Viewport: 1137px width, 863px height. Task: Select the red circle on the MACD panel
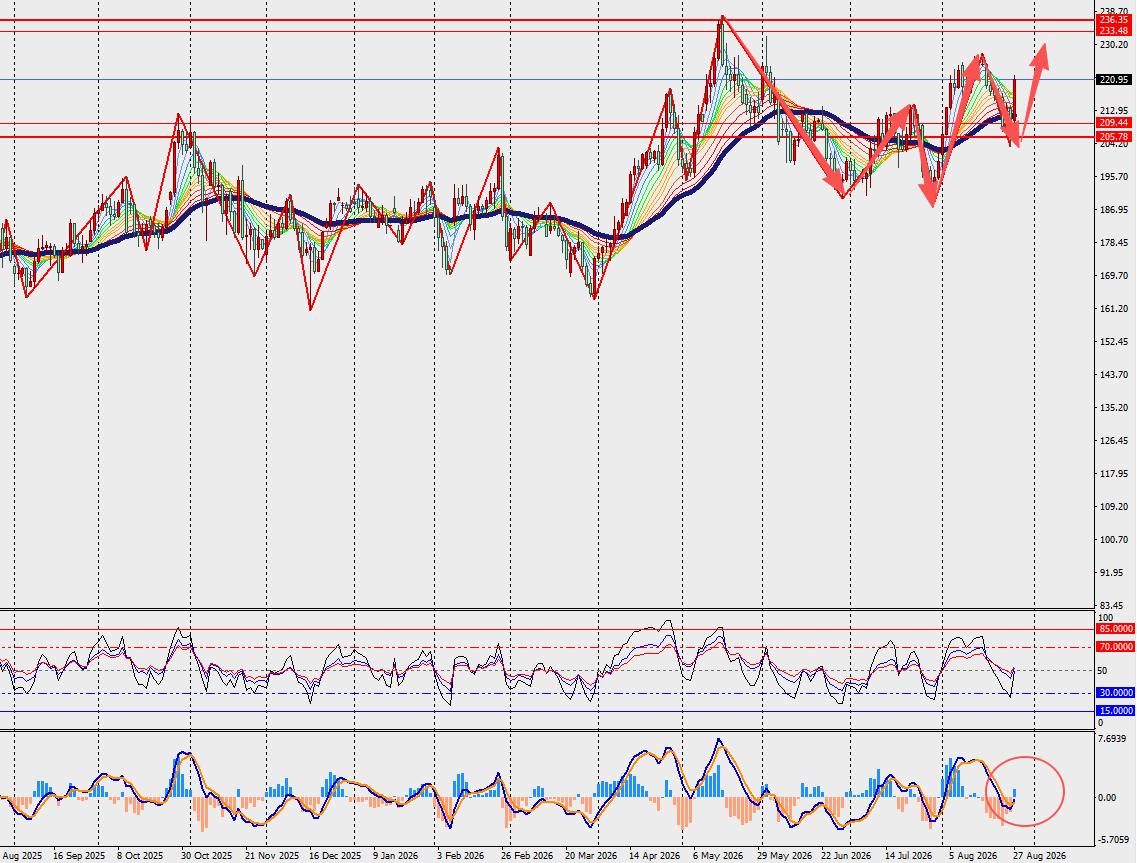1025,790
